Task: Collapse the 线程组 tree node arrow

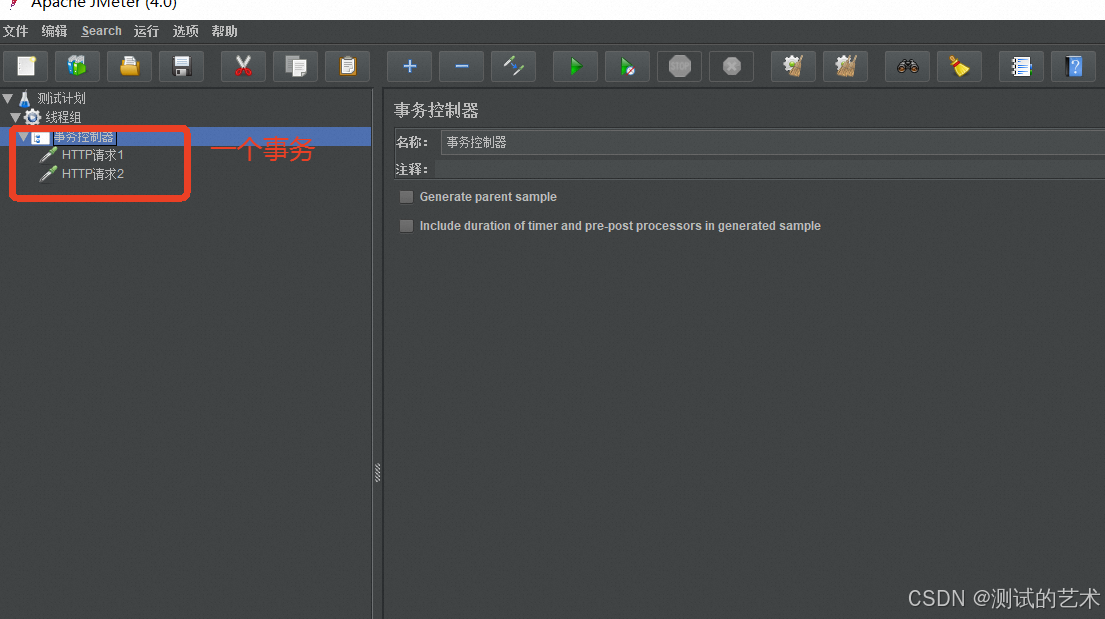Action: 16,117
